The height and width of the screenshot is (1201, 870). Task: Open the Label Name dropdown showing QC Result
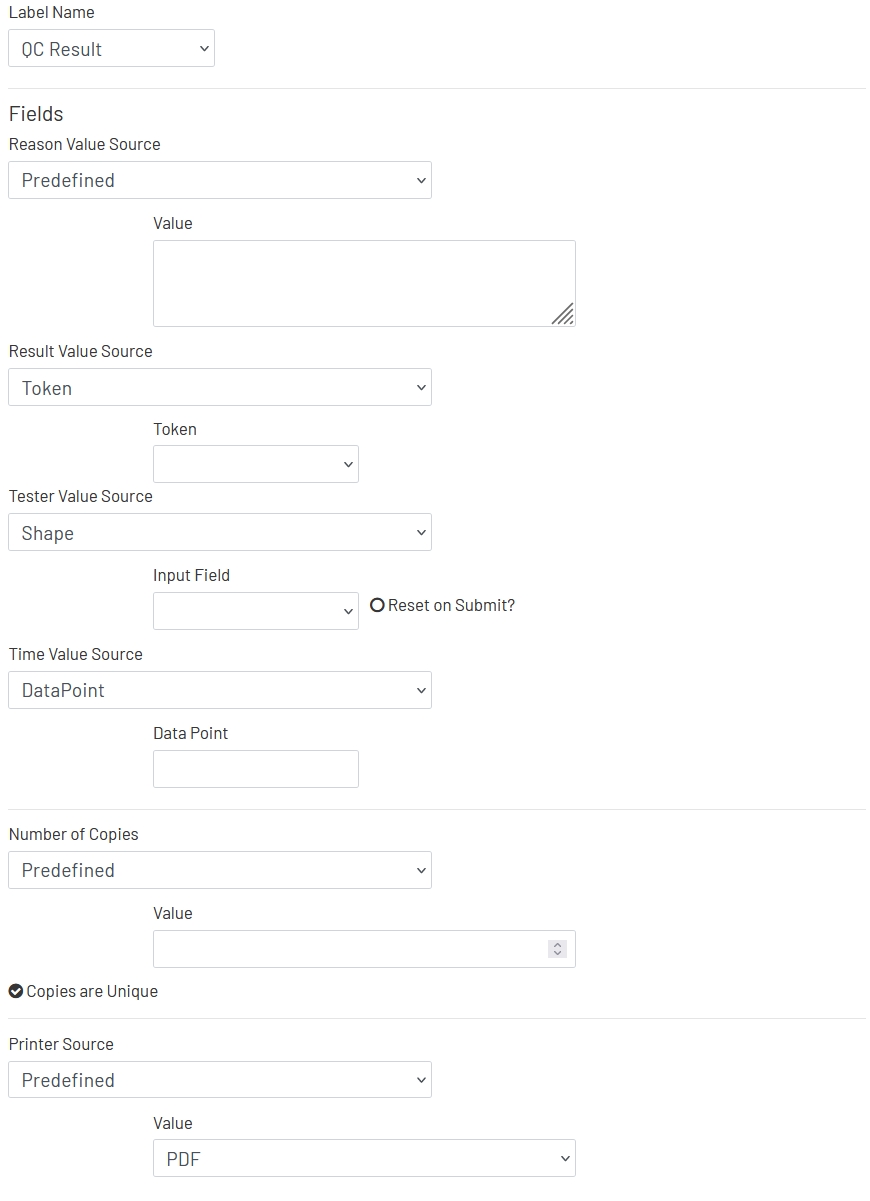click(110, 47)
